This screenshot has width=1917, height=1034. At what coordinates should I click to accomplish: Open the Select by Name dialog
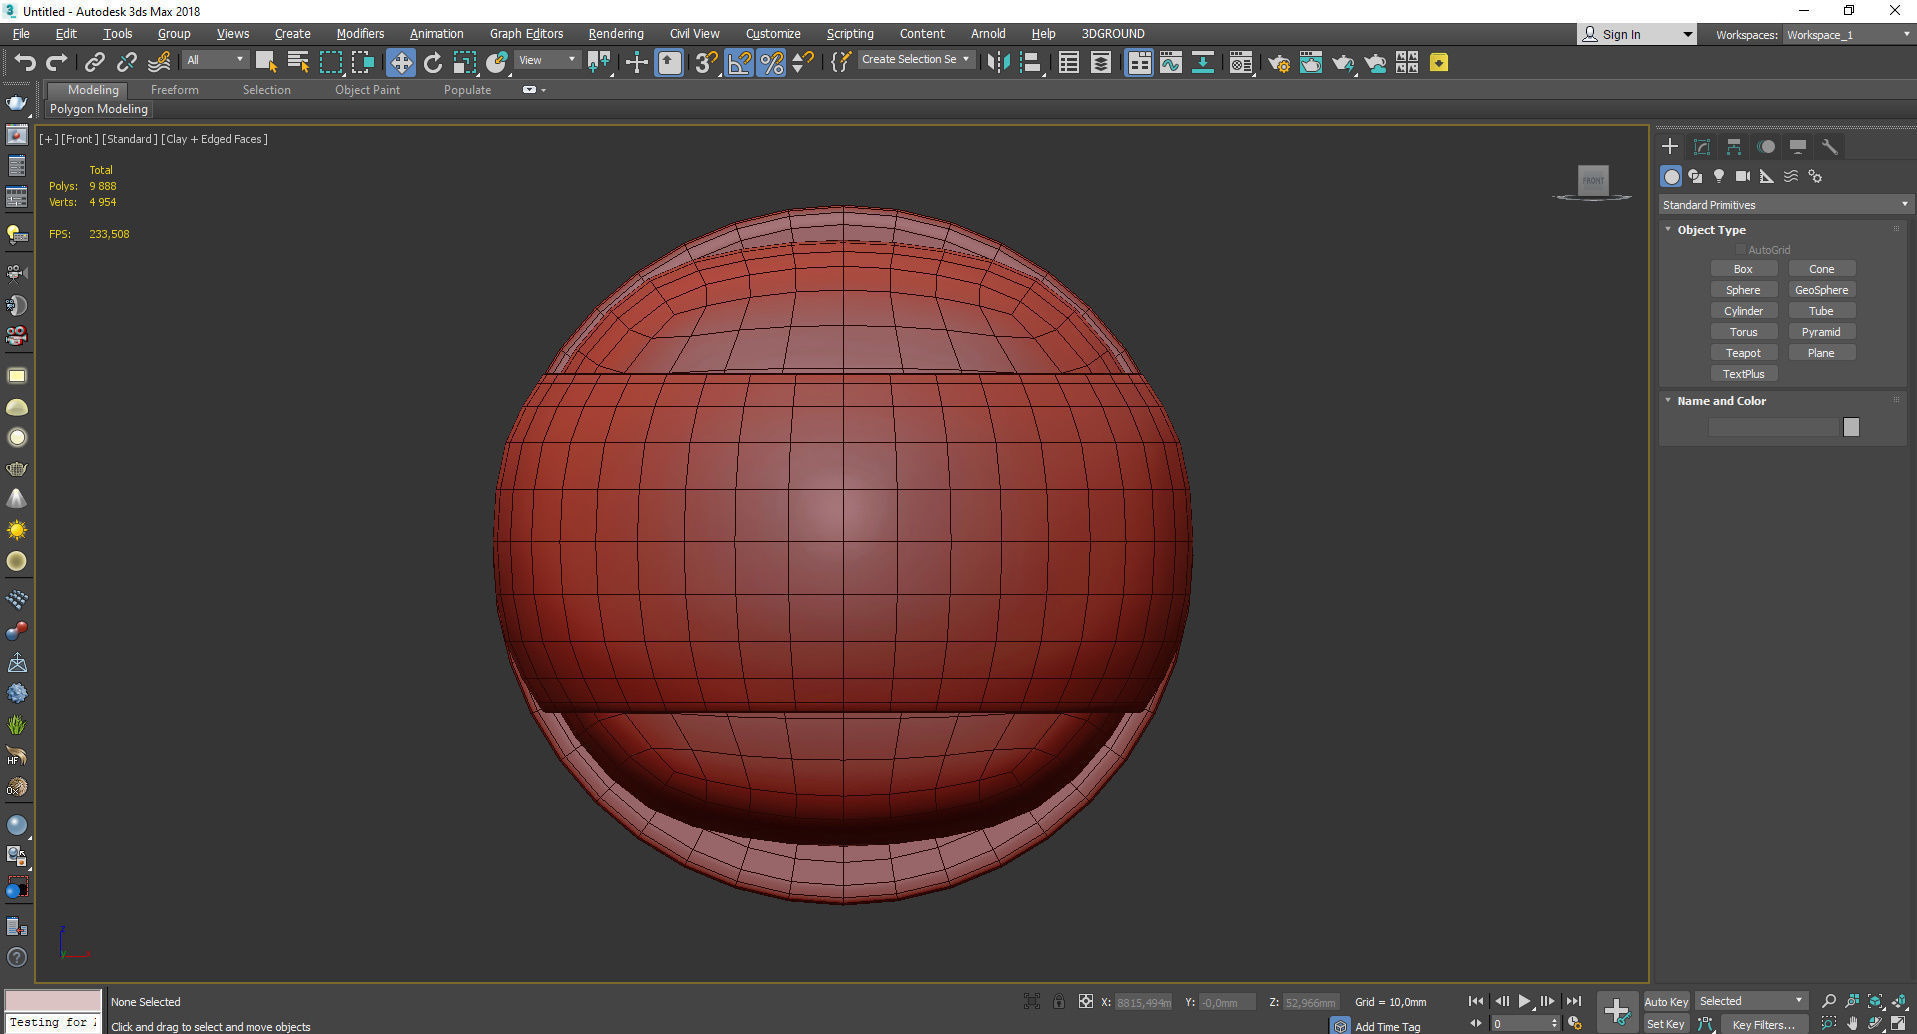pos(298,63)
